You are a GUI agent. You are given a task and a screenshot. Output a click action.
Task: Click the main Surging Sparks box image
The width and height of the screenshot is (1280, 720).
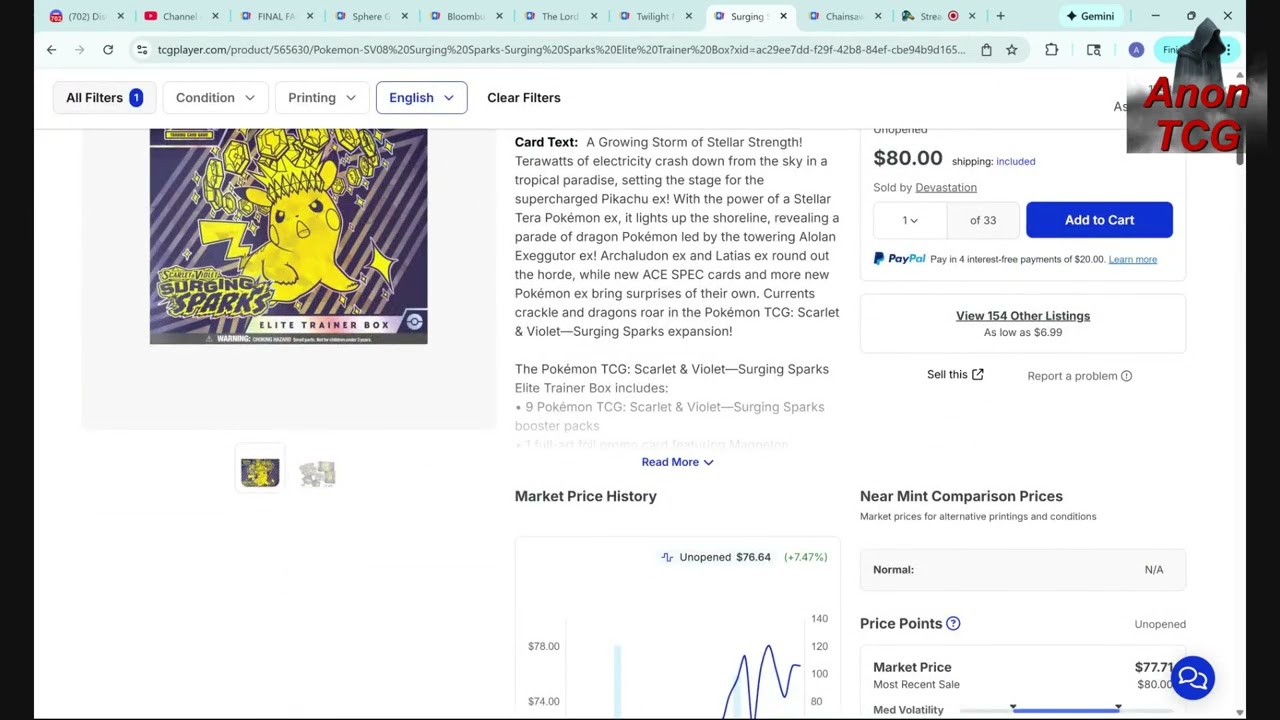[288, 236]
